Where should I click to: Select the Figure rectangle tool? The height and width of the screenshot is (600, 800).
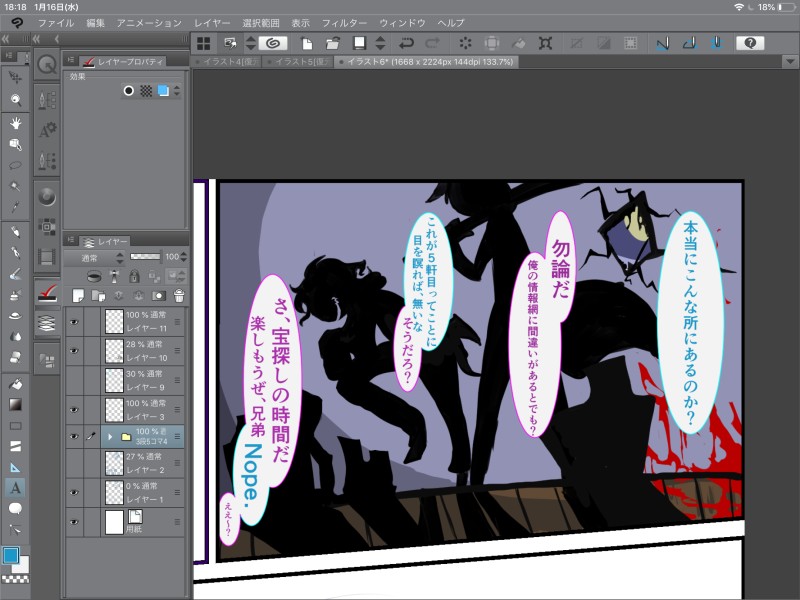15,426
